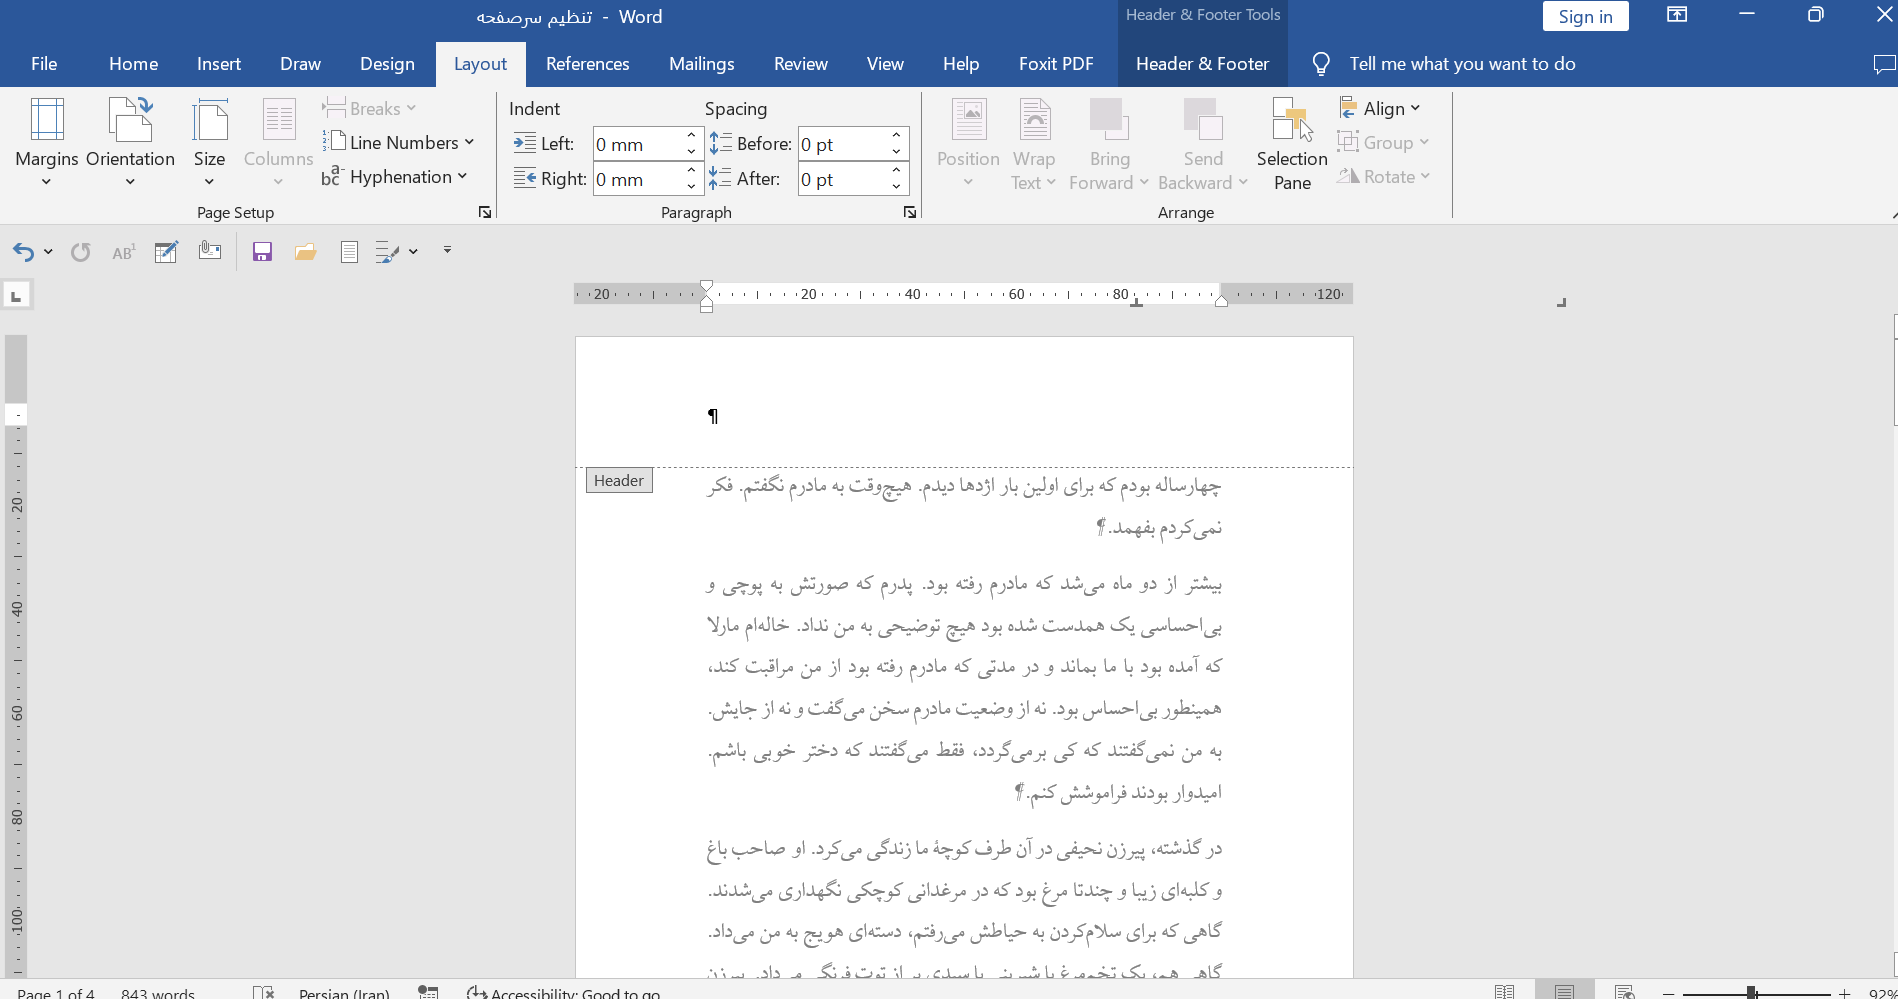The height and width of the screenshot is (999, 1898).
Task: Open Page Setup dialog launcher
Action: tap(485, 212)
